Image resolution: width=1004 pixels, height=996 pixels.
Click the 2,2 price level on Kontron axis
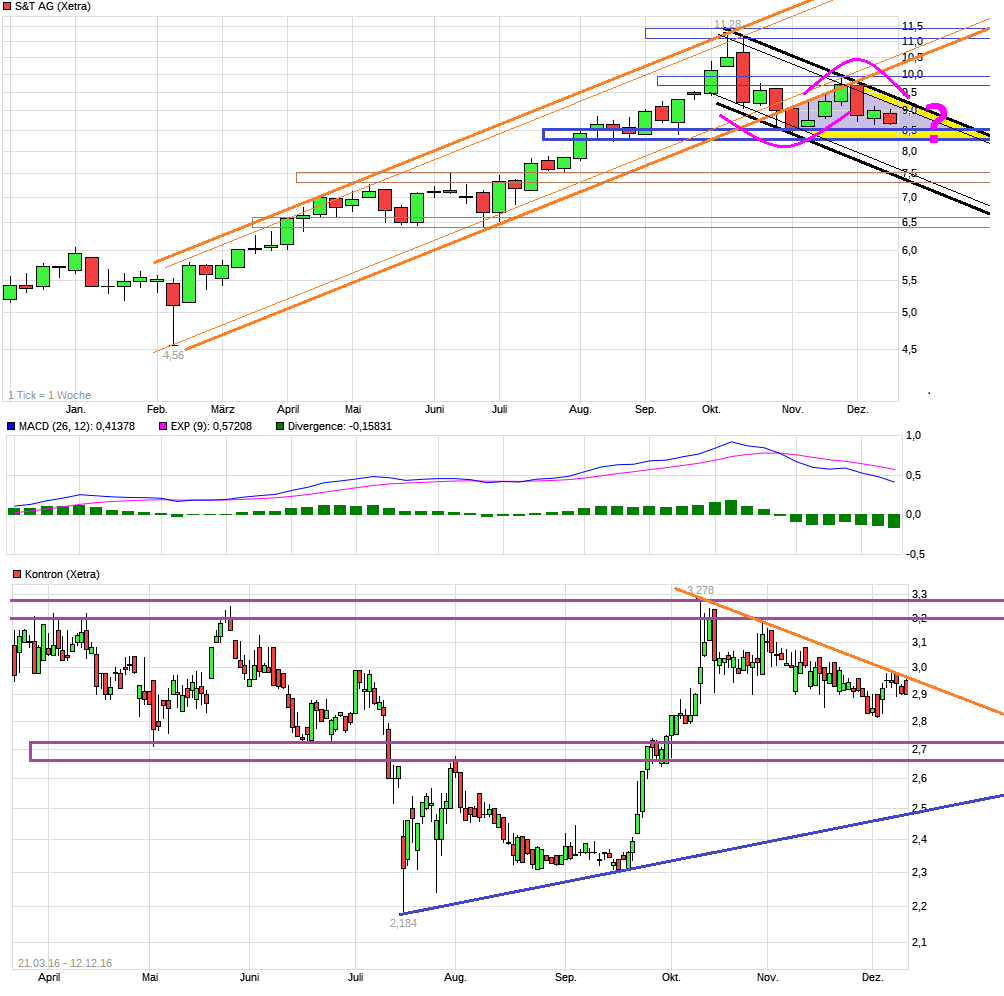(919, 906)
